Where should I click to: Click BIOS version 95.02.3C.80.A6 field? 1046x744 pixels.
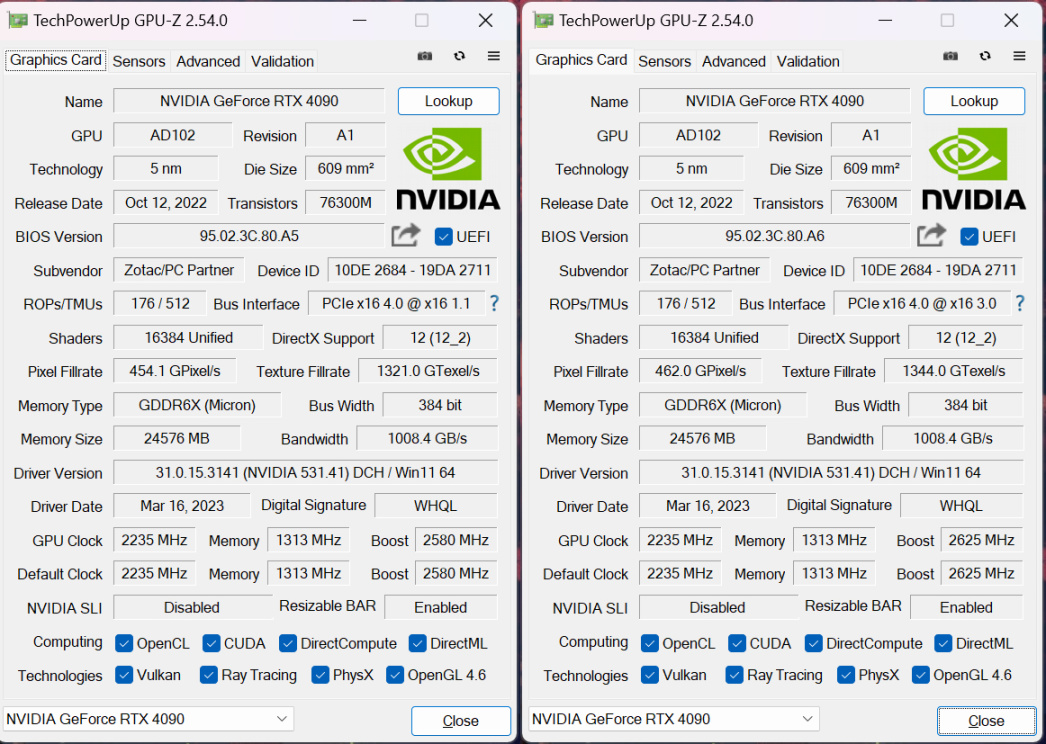(774, 236)
